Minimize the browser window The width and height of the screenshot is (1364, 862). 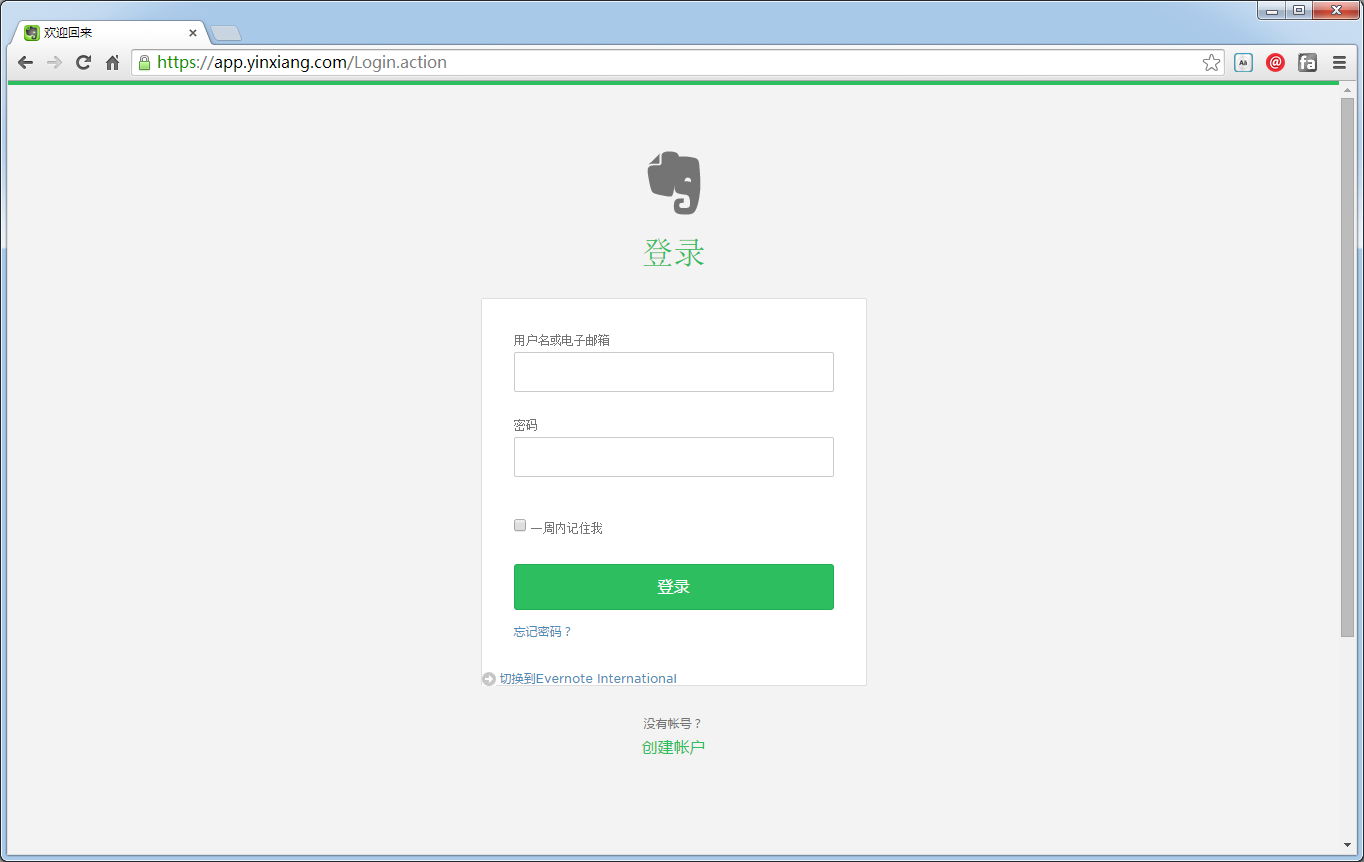coord(1272,10)
